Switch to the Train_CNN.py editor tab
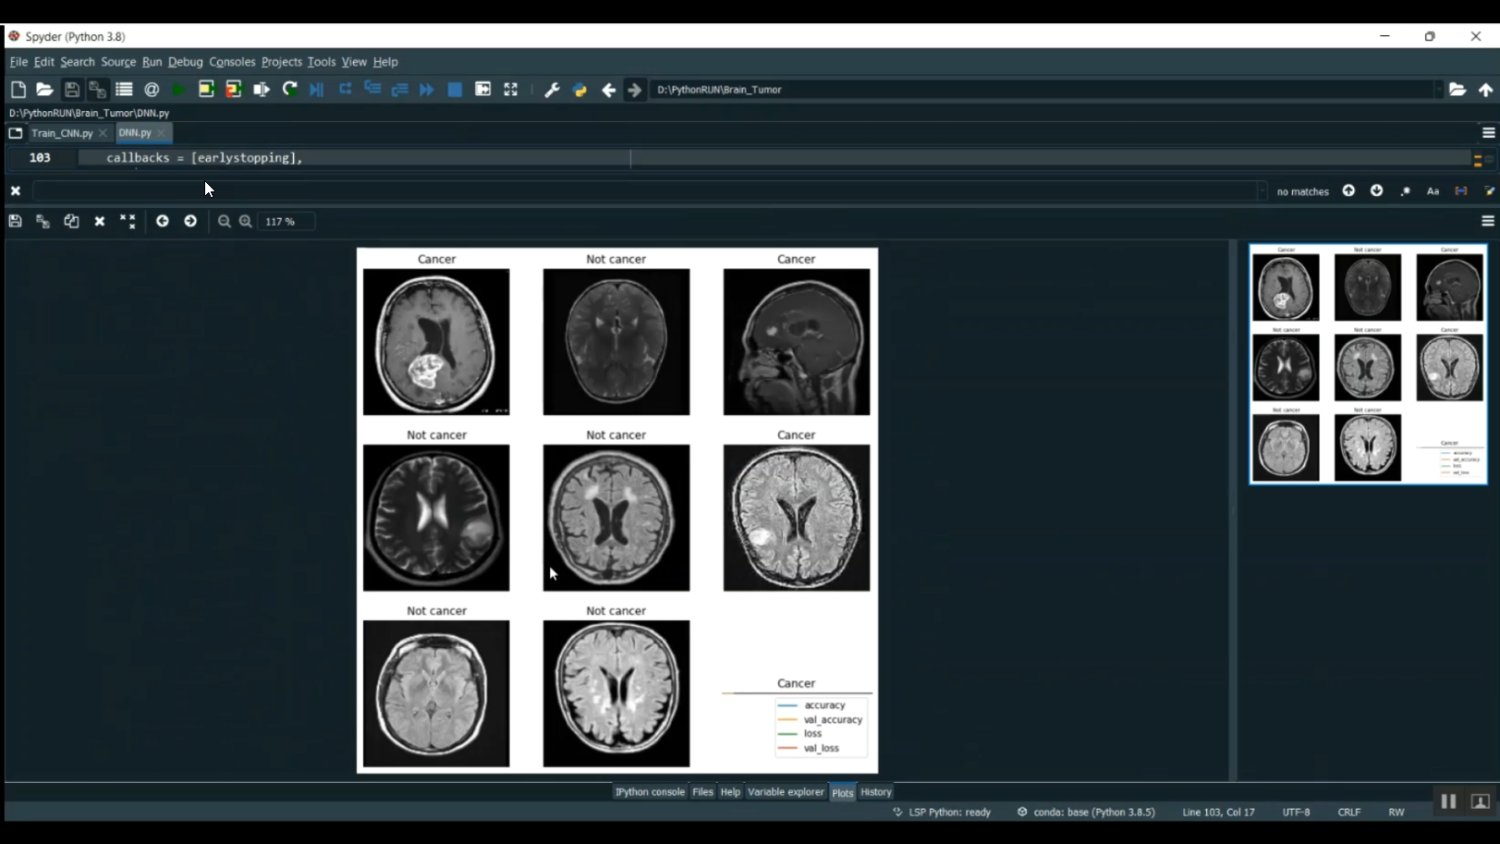The image size is (1500, 844). pos(62,133)
